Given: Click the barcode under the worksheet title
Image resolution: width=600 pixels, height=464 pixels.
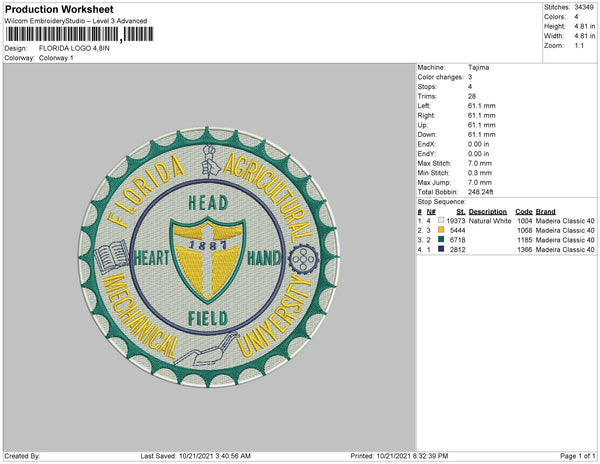Looking at the screenshot, I should pyautogui.click(x=79, y=34).
